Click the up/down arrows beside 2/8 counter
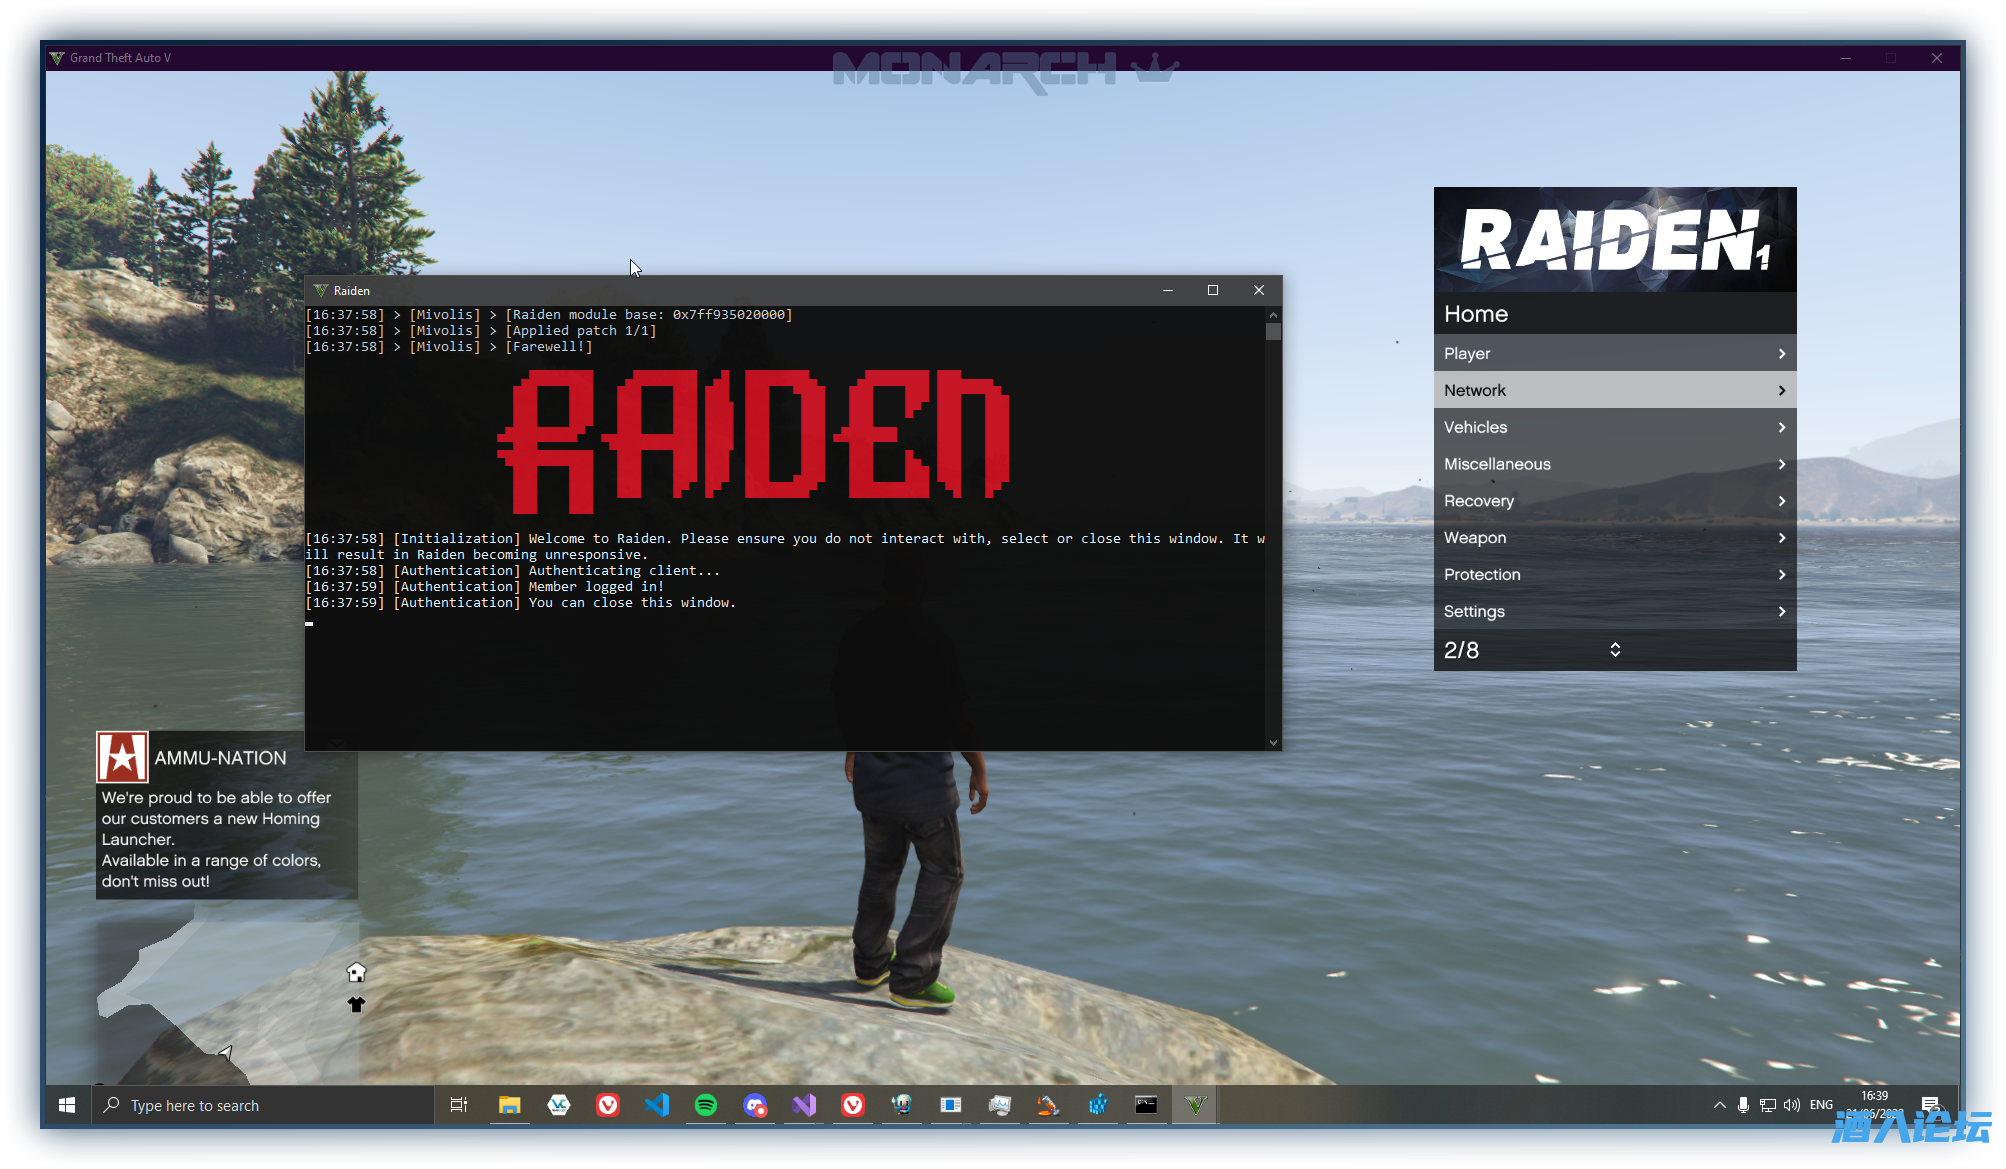 click(x=1615, y=650)
